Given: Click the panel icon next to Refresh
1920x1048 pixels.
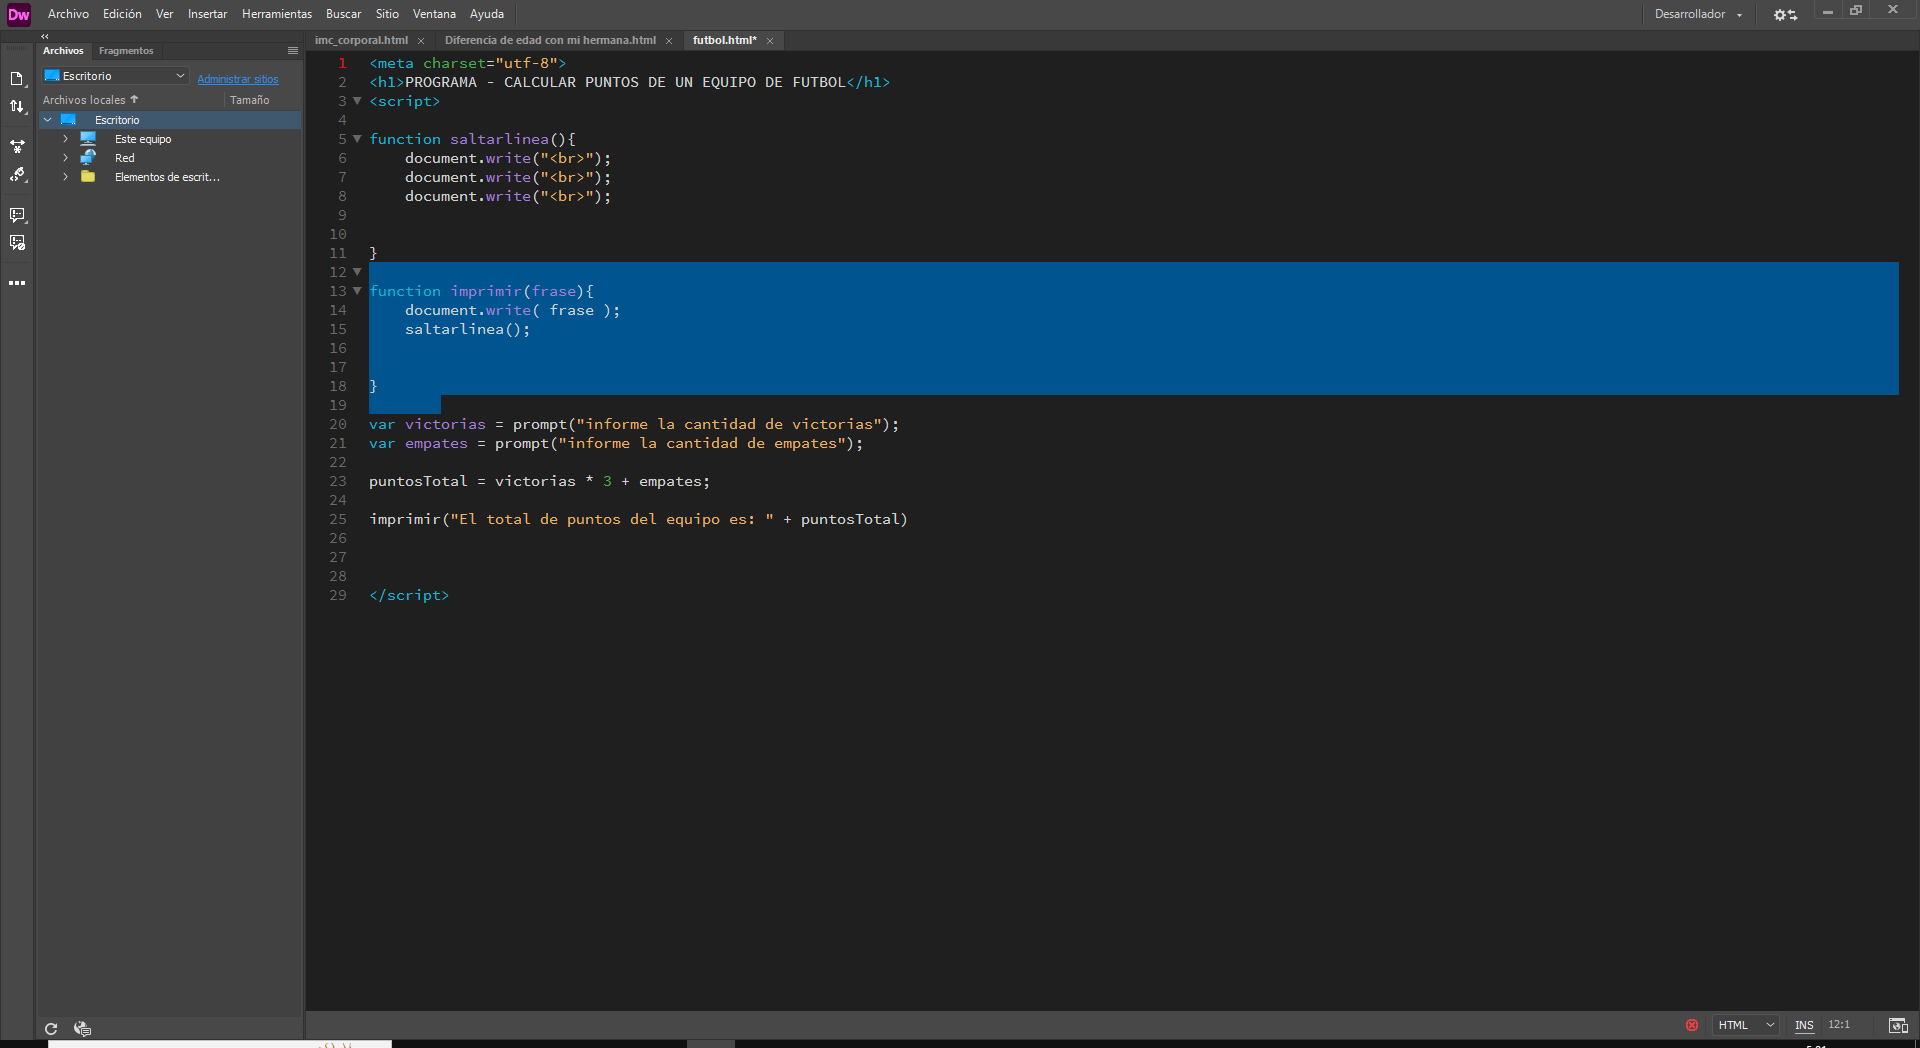Looking at the screenshot, I should pos(82,1028).
